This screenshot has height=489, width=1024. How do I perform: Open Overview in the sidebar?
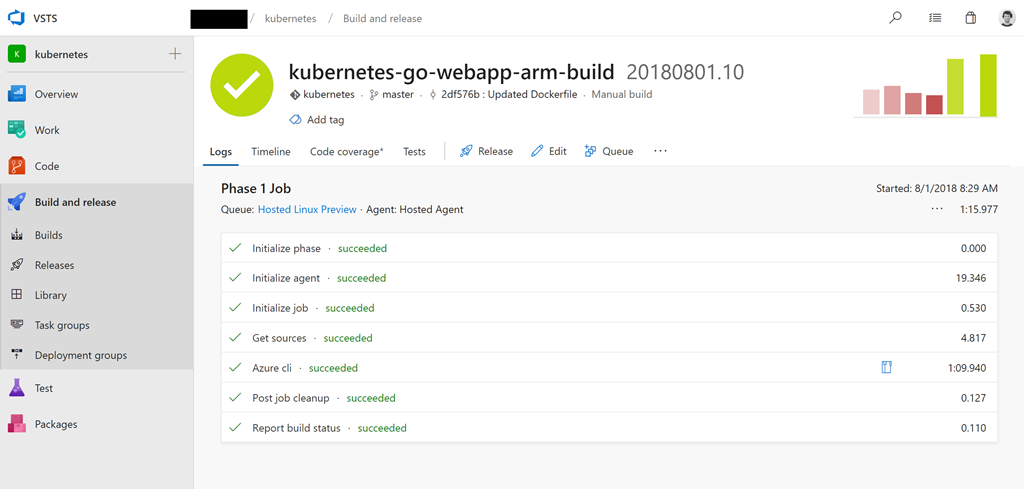click(56, 94)
